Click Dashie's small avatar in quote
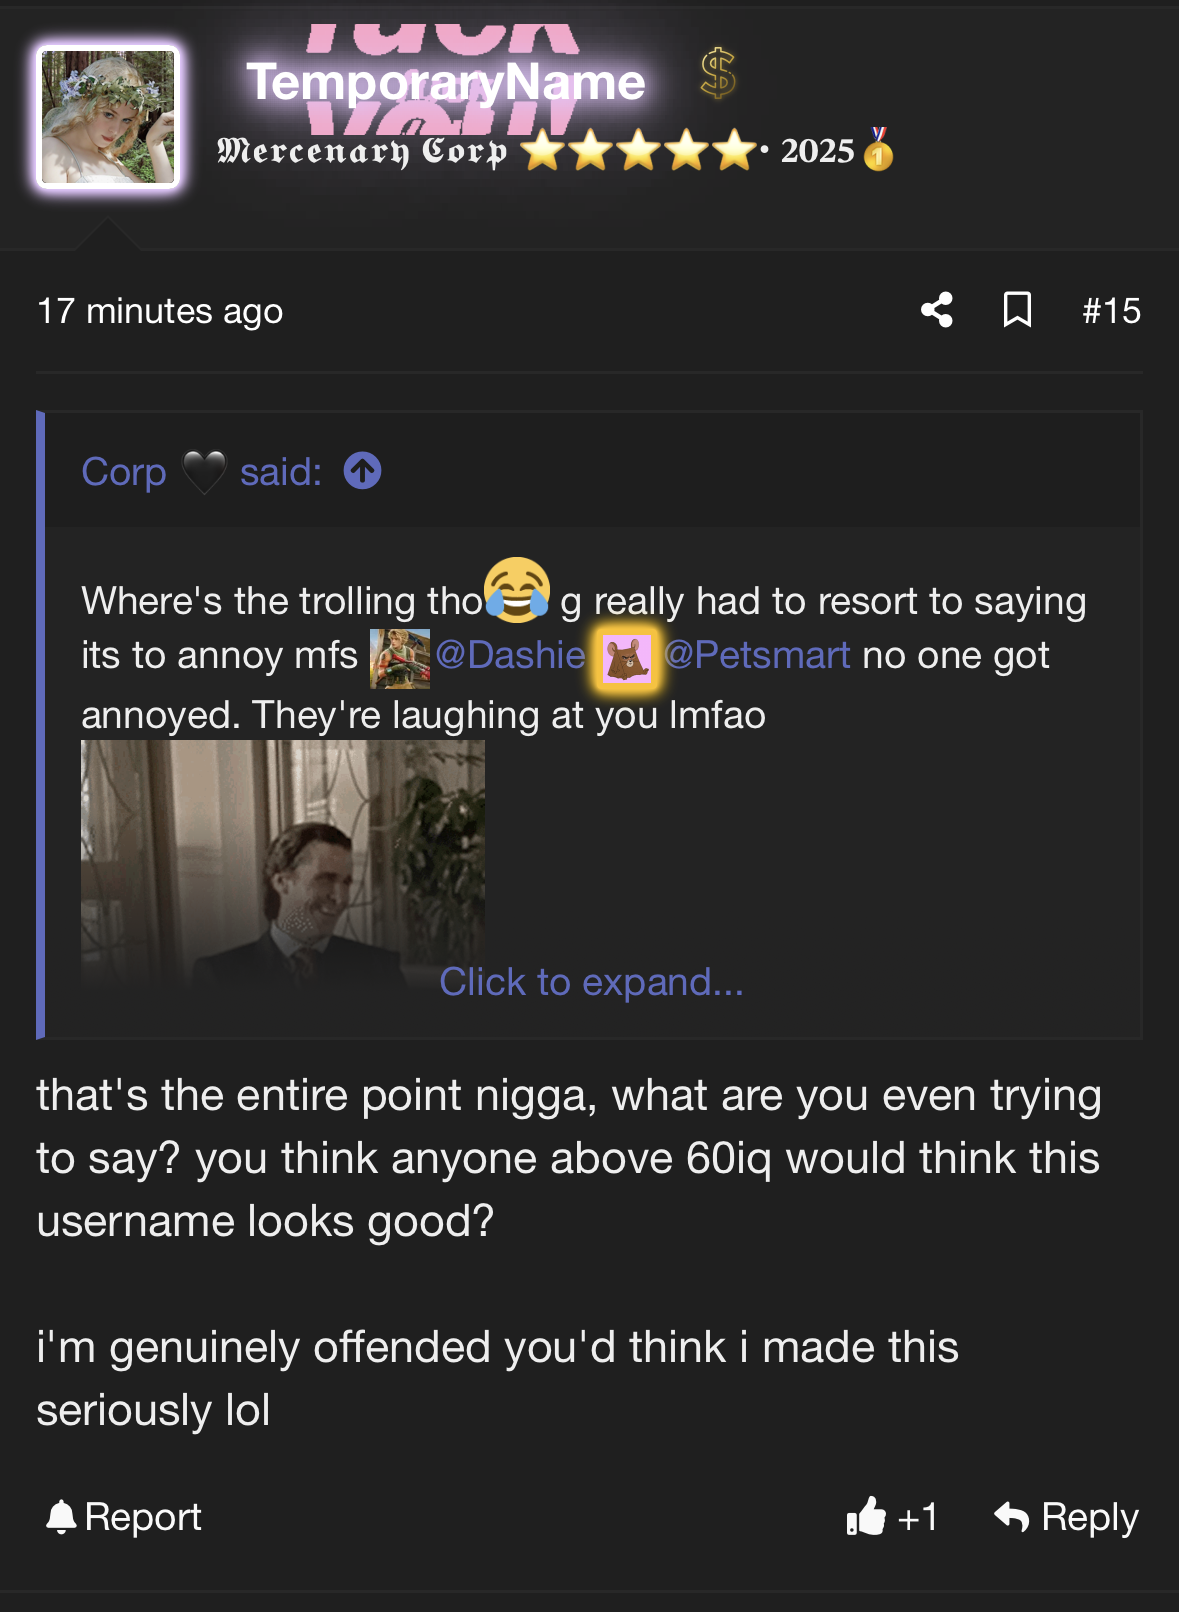 [400, 658]
